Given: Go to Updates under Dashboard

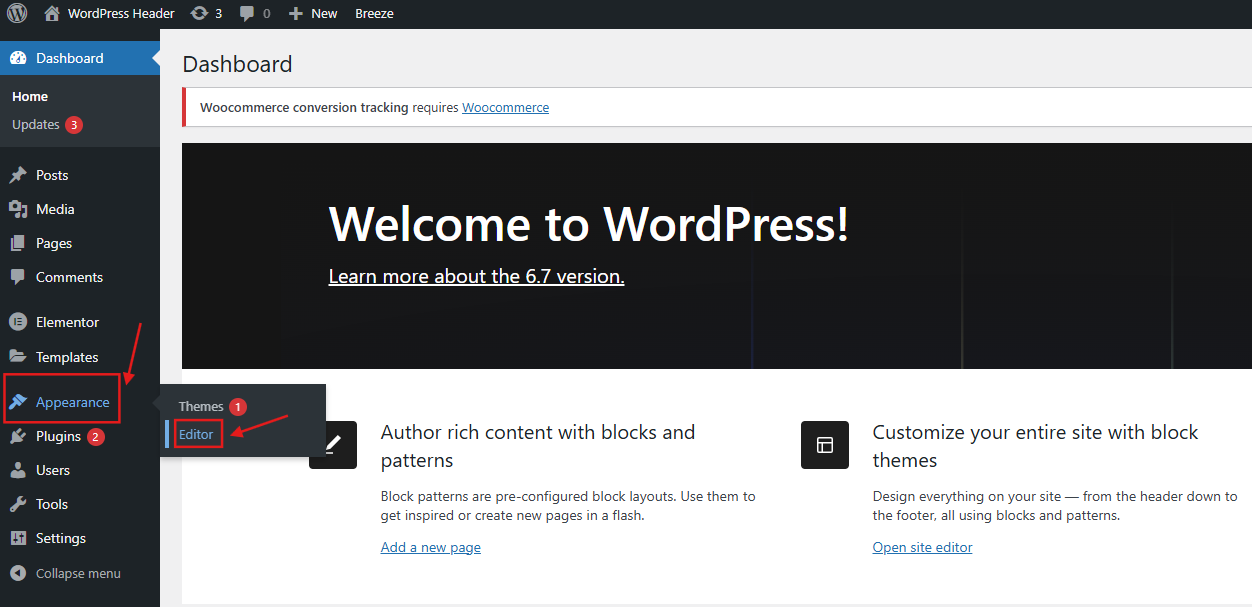Looking at the screenshot, I should pos(36,125).
